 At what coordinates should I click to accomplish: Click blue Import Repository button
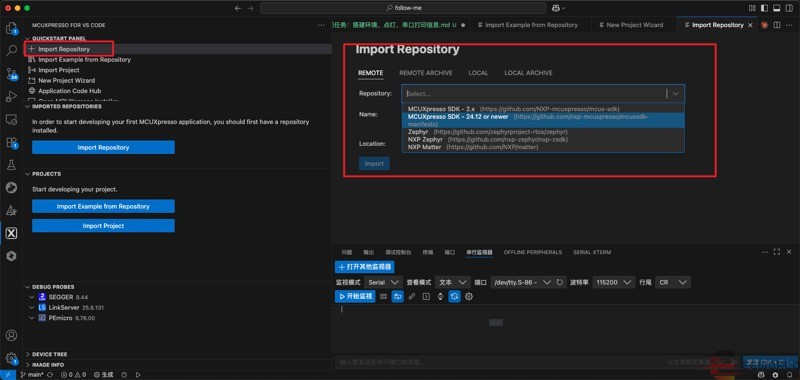coord(103,147)
